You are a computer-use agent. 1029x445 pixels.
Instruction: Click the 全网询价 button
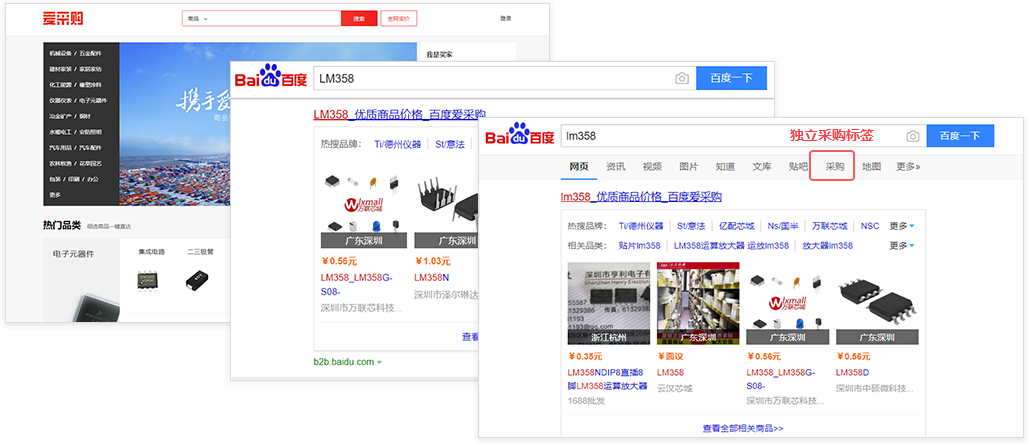pos(400,18)
